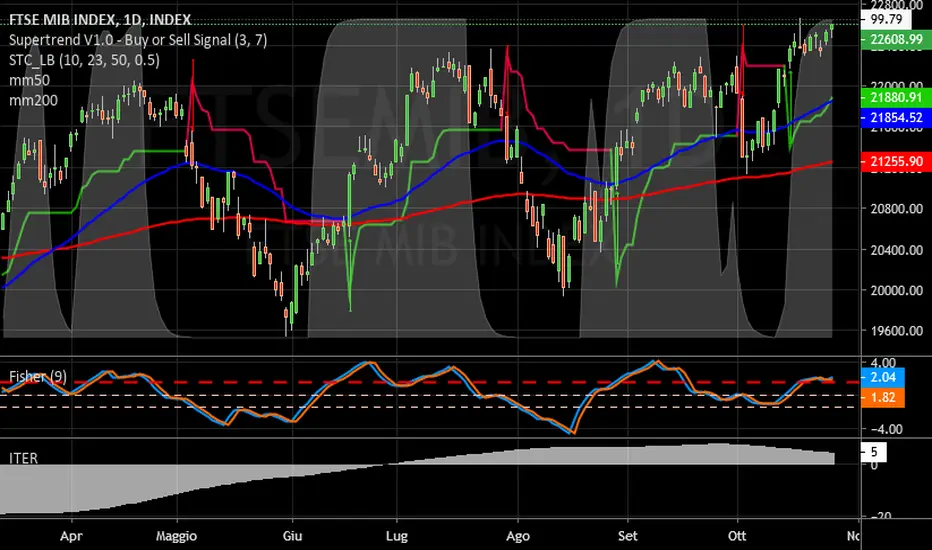
Task: Click the 20400.00 price axis label
Action: pyautogui.click(x=896, y=250)
